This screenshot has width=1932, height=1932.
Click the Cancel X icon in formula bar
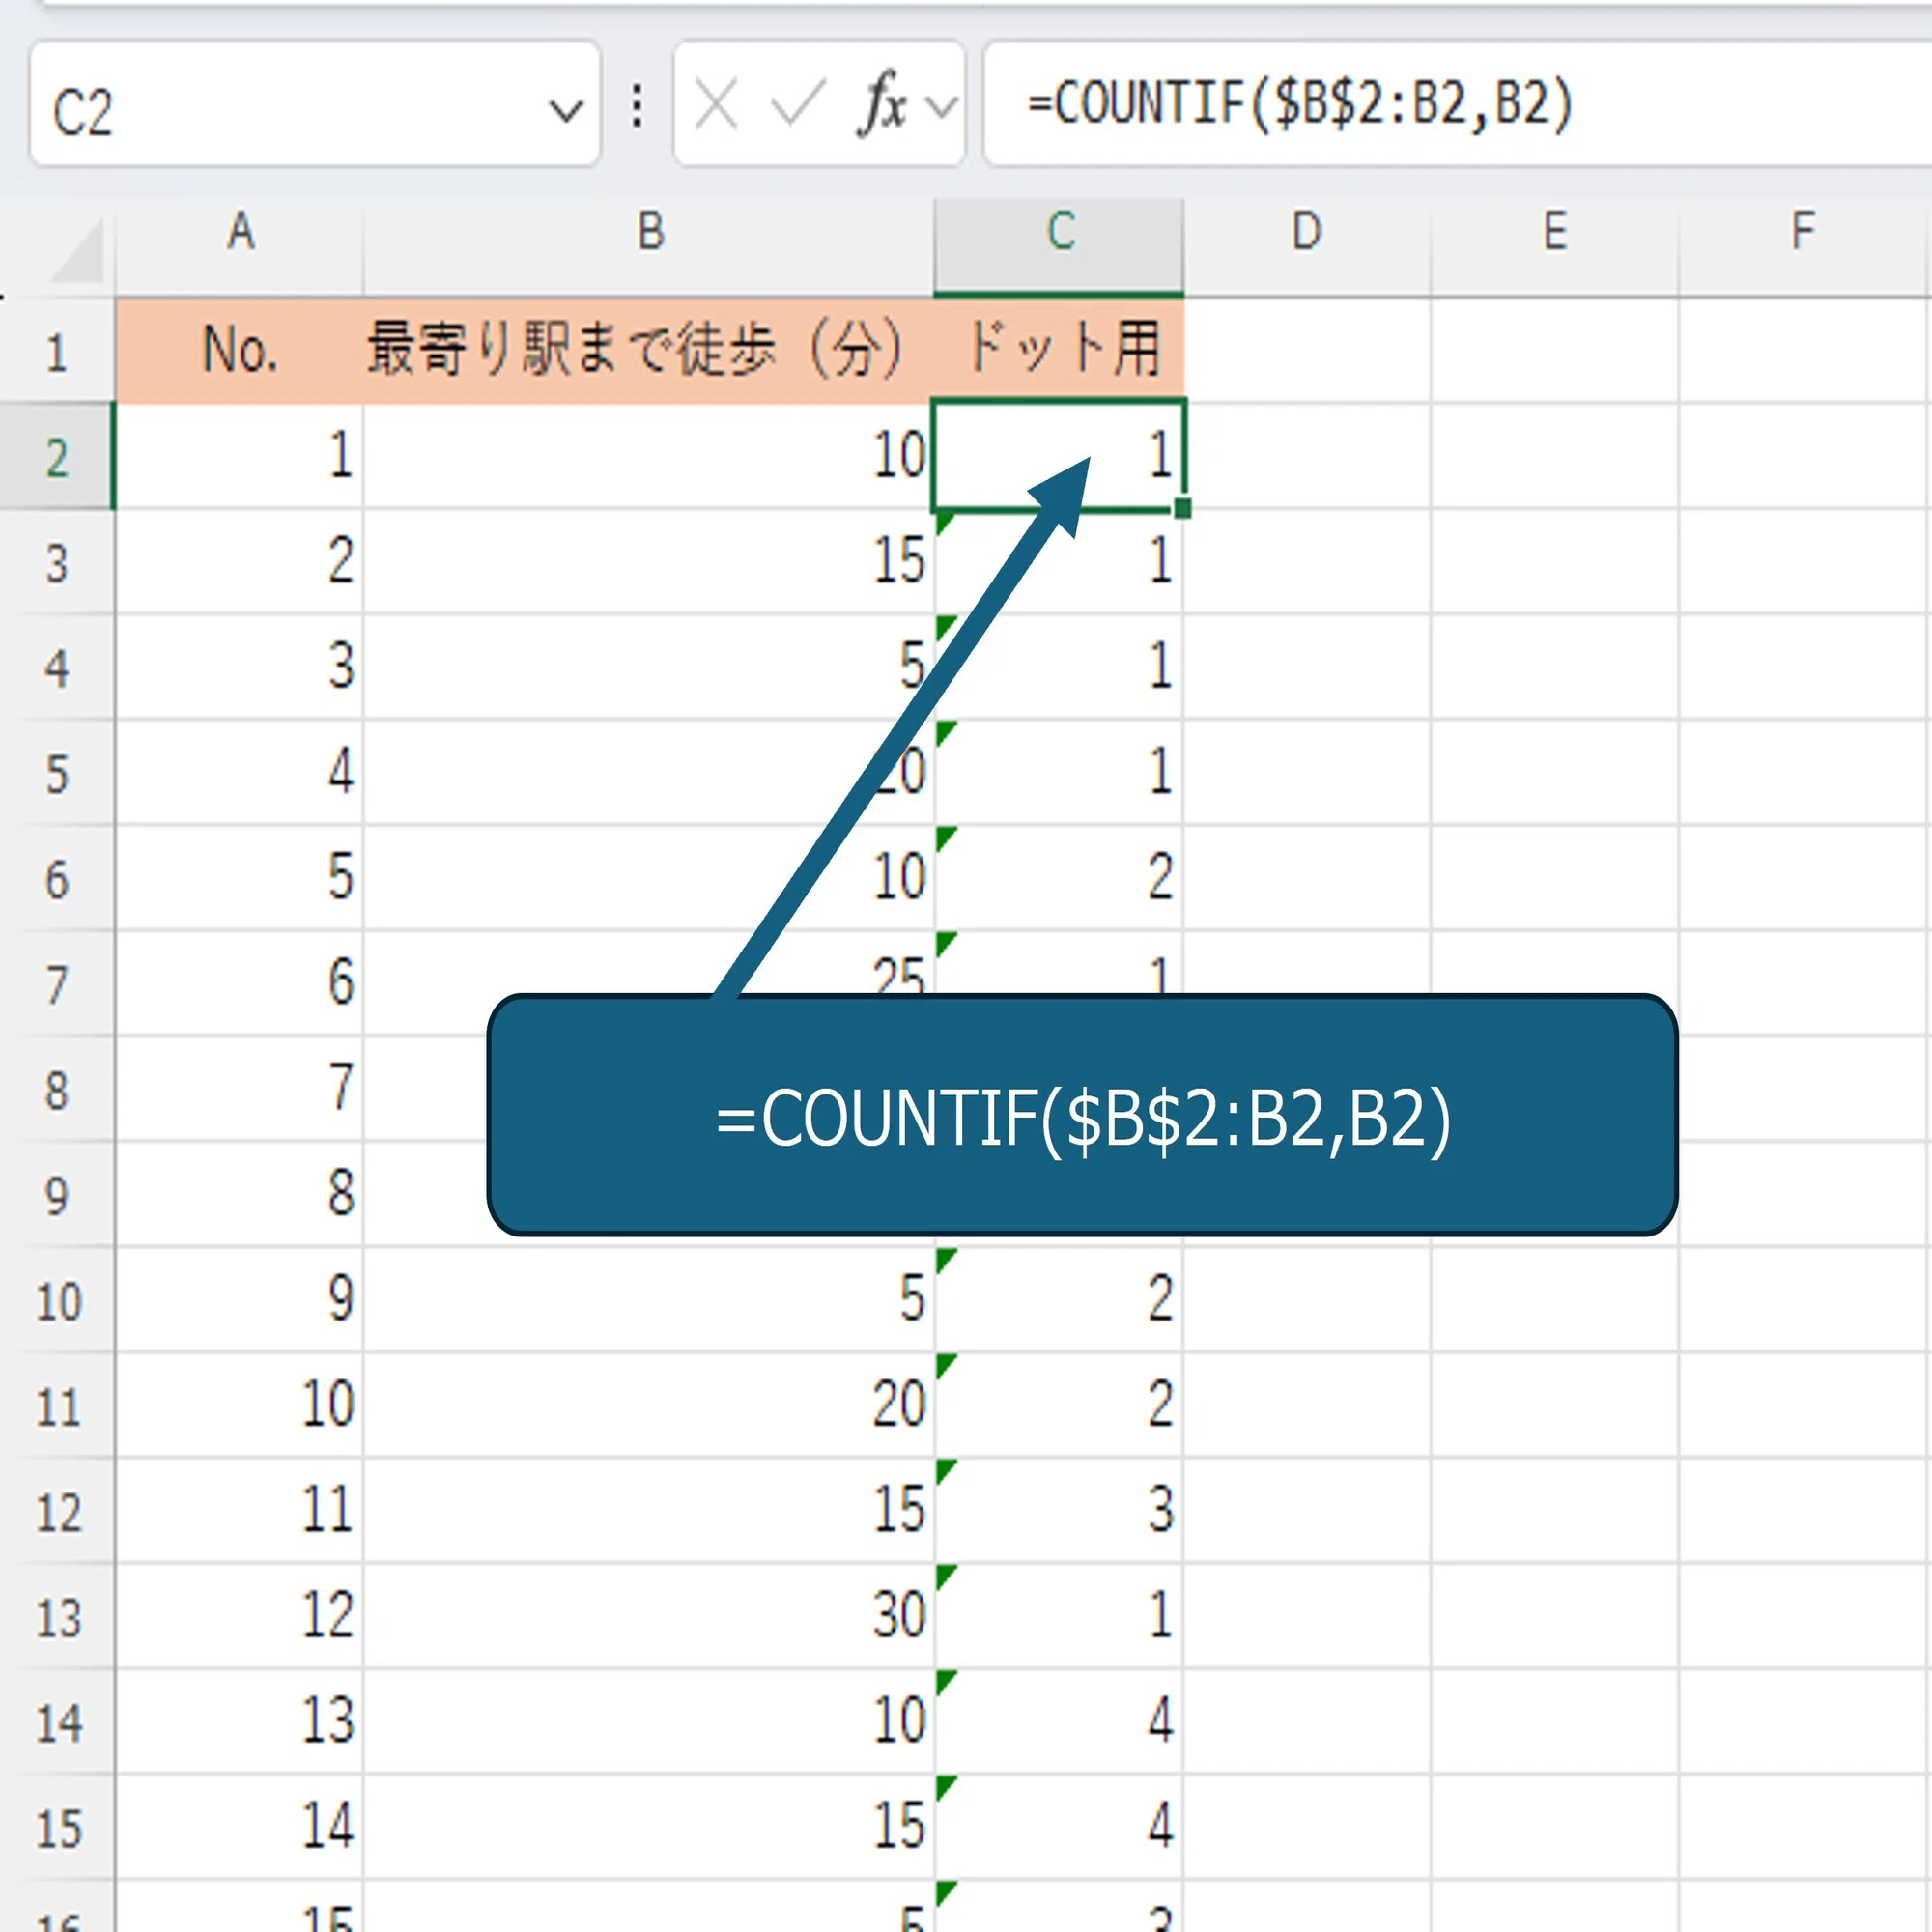click(x=716, y=105)
